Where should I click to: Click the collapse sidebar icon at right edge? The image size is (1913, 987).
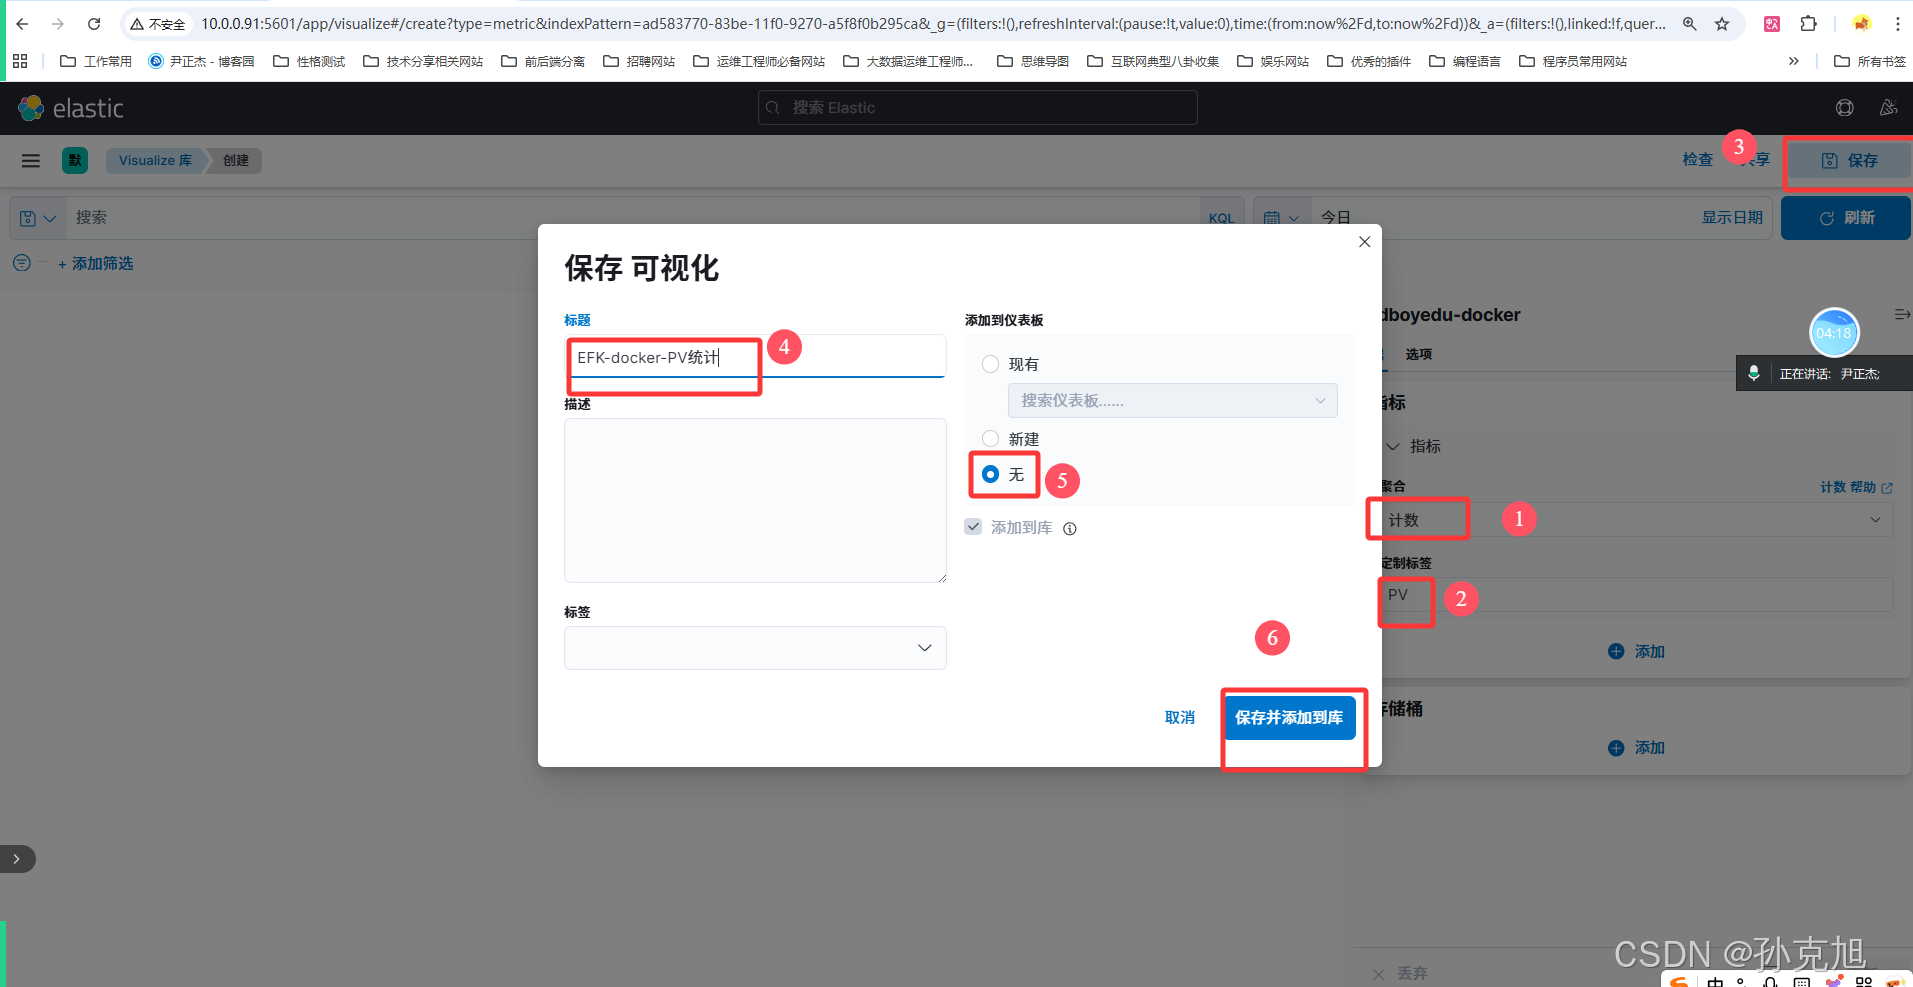(x=1902, y=314)
